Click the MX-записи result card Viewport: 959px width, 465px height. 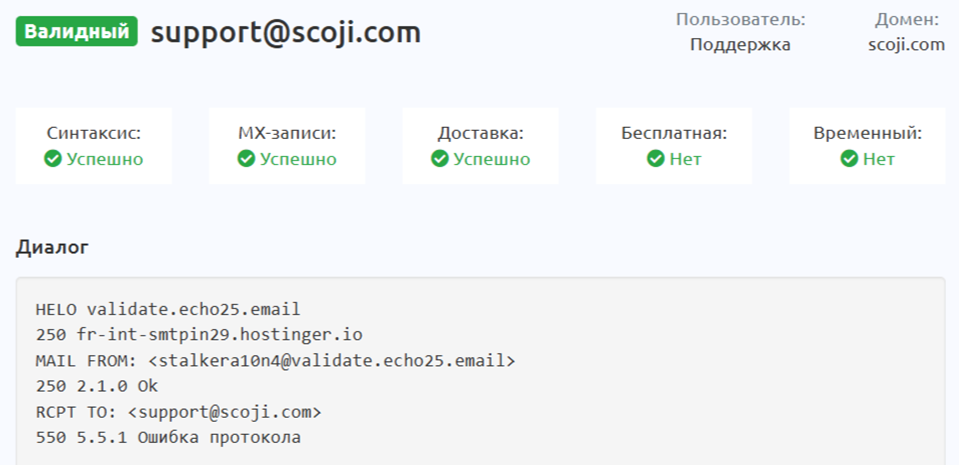tap(287, 146)
